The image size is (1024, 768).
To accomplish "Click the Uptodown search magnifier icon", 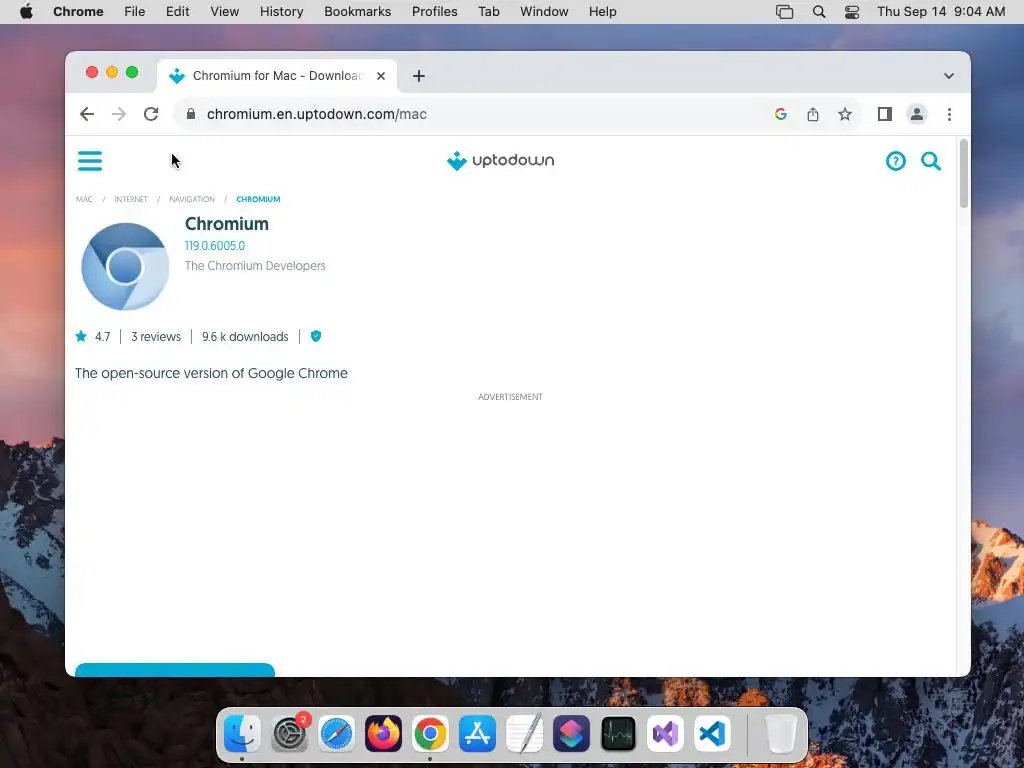I will tap(931, 161).
